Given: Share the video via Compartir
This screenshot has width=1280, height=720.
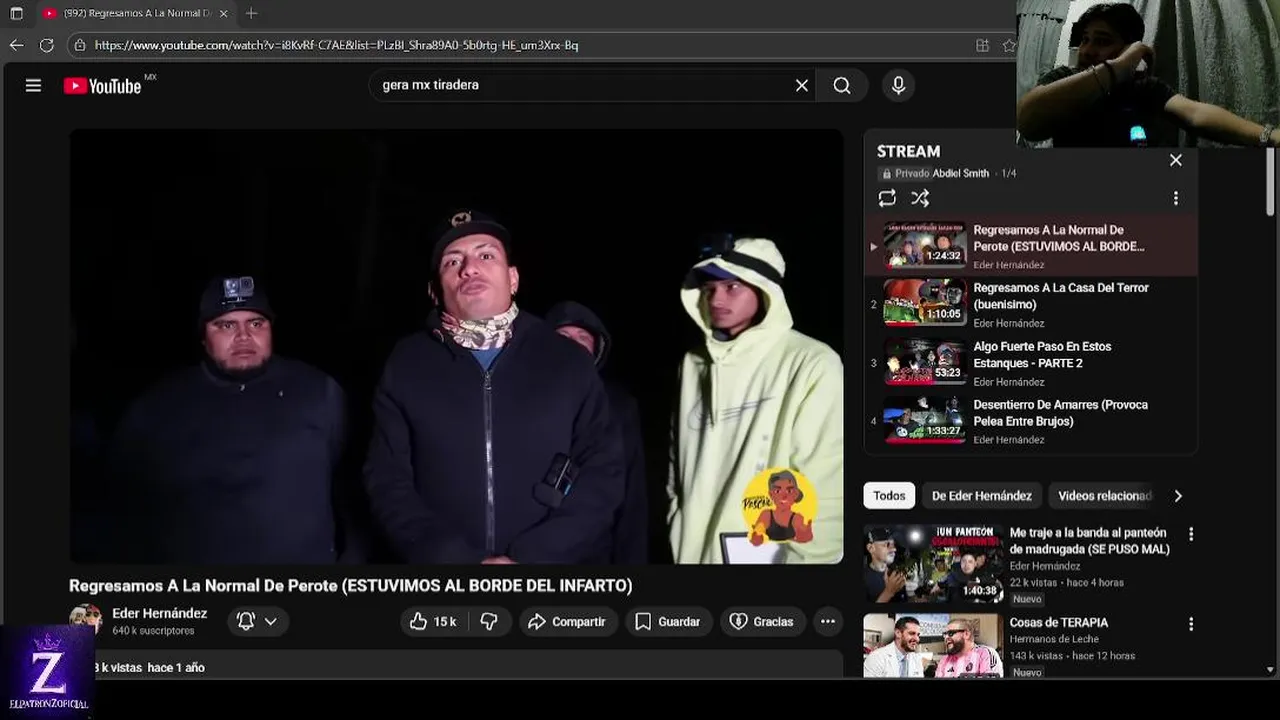Looking at the screenshot, I should pyautogui.click(x=566, y=621).
